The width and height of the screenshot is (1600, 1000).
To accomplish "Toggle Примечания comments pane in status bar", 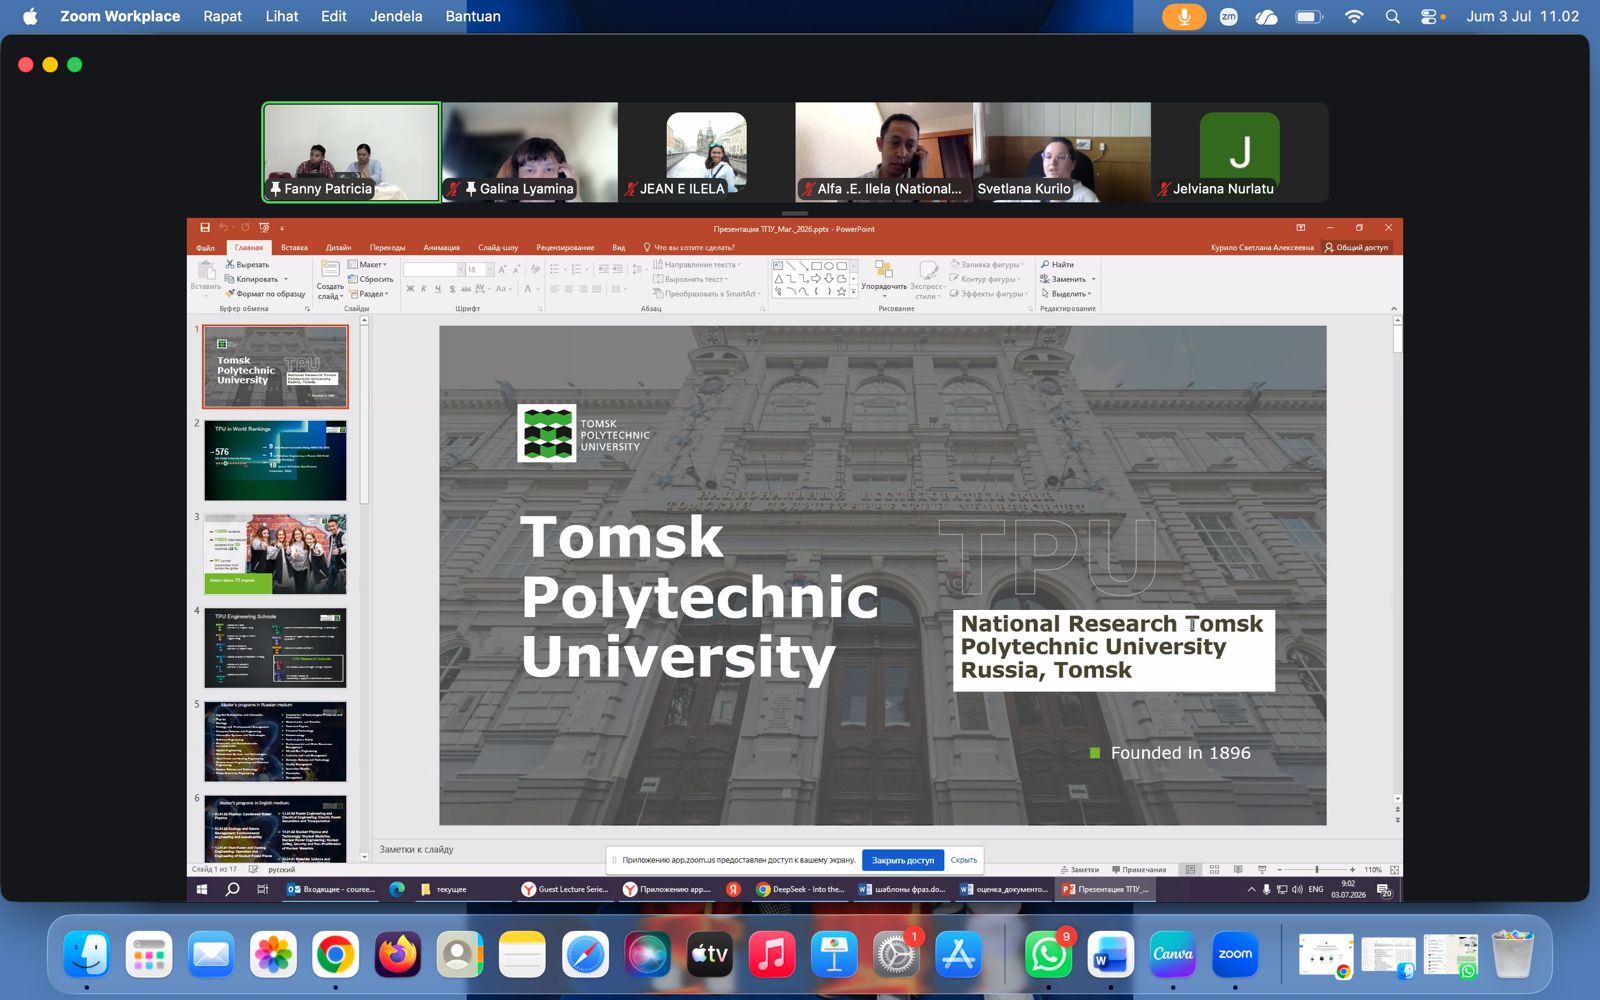I will tap(1138, 870).
